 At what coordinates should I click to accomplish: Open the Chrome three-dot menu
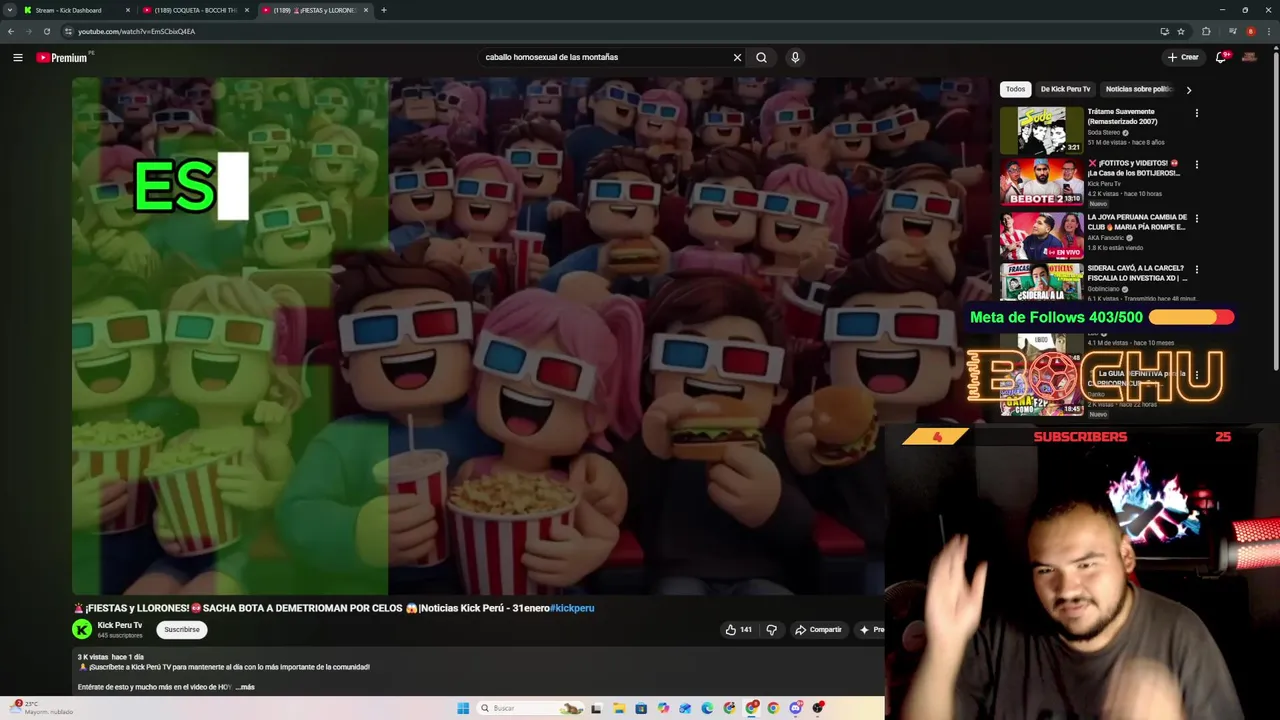click(x=1268, y=31)
